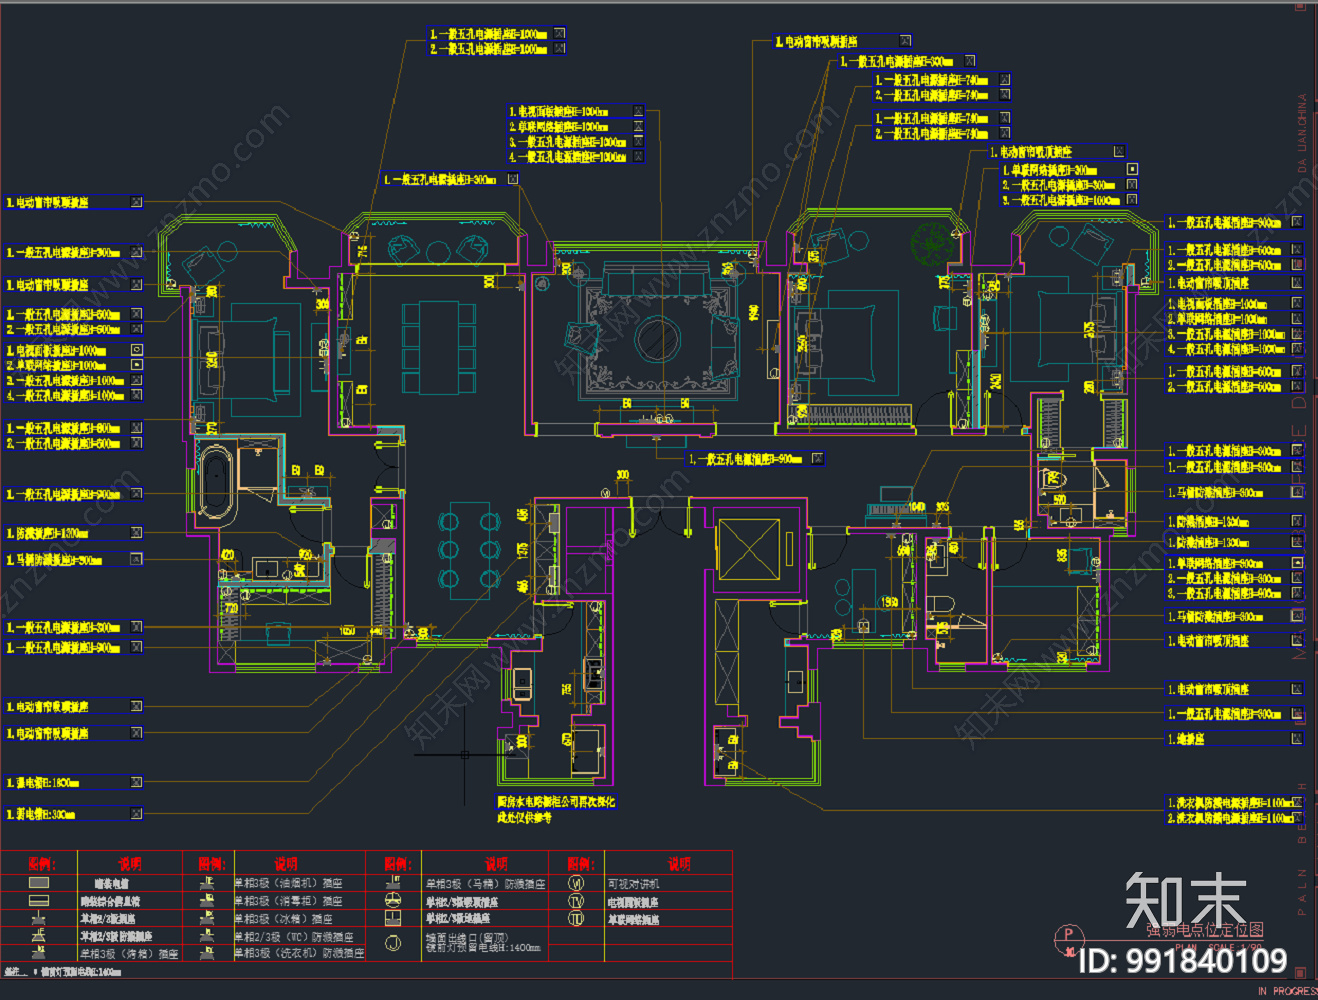Screen dimensions: 1318x1000
Task: Click the 暗装电箱 legend symbol
Action: tap(38, 883)
